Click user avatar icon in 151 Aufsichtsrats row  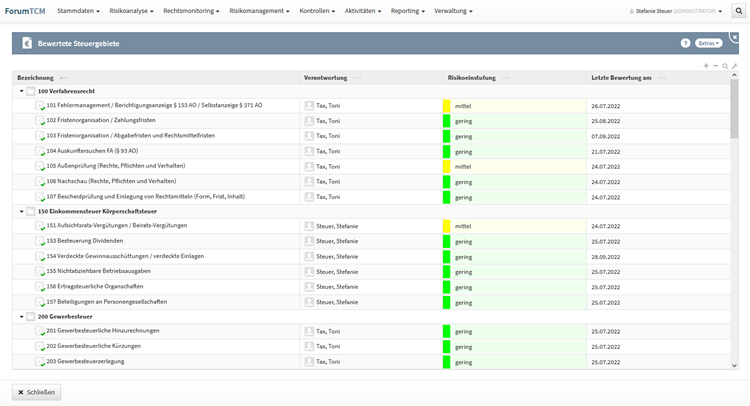point(309,226)
